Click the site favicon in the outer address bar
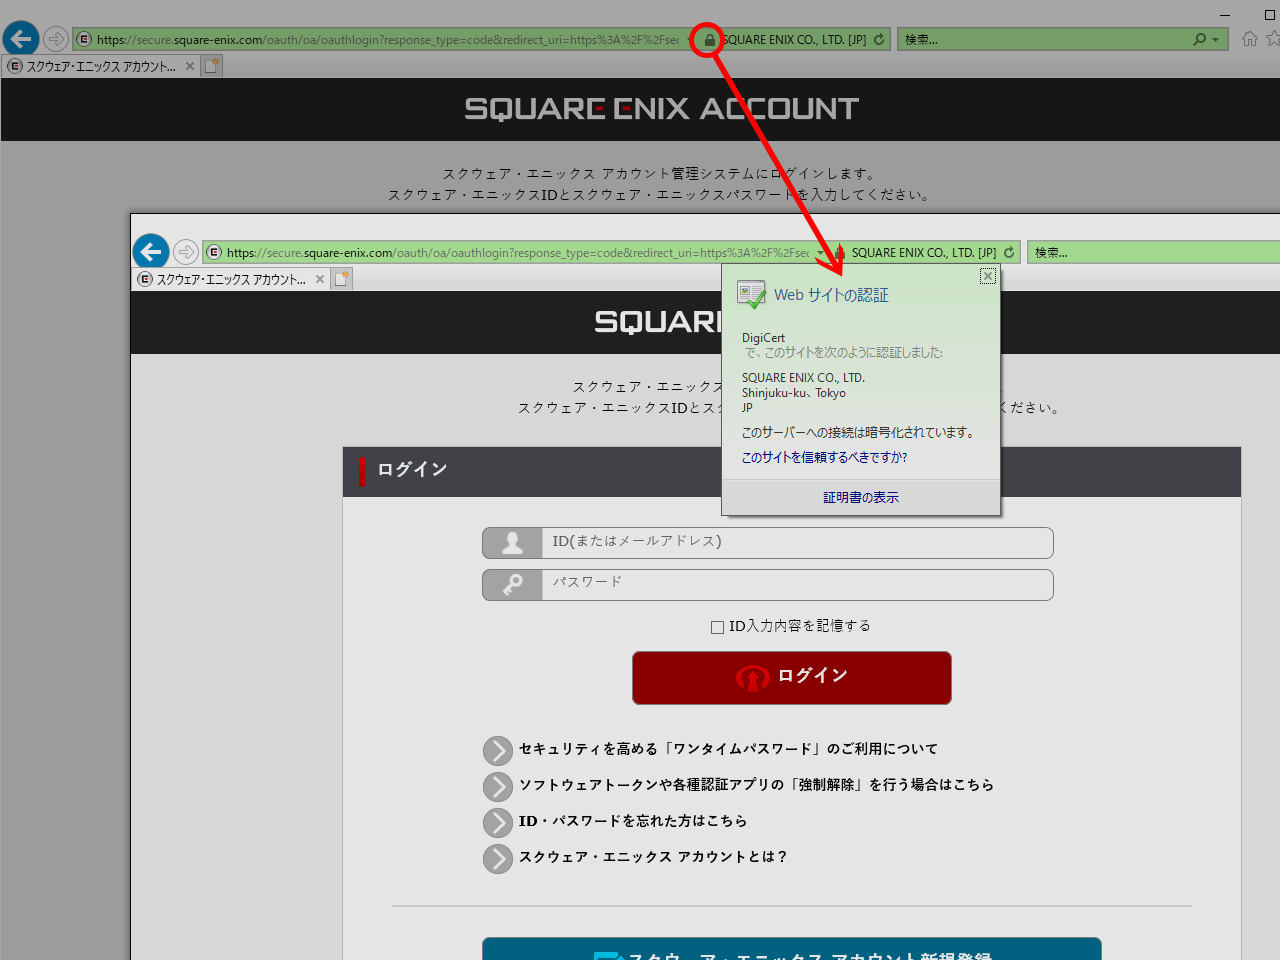This screenshot has height=960, width=1280. click(85, 39)
